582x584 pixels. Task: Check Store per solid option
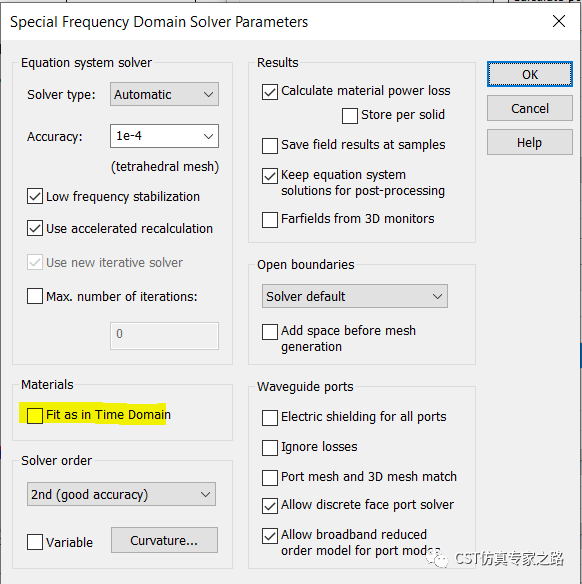(350, 116)
